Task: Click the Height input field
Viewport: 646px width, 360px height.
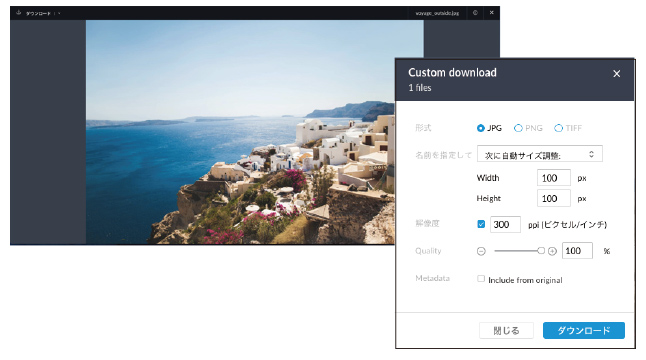Action: click(x=554, y=199)
